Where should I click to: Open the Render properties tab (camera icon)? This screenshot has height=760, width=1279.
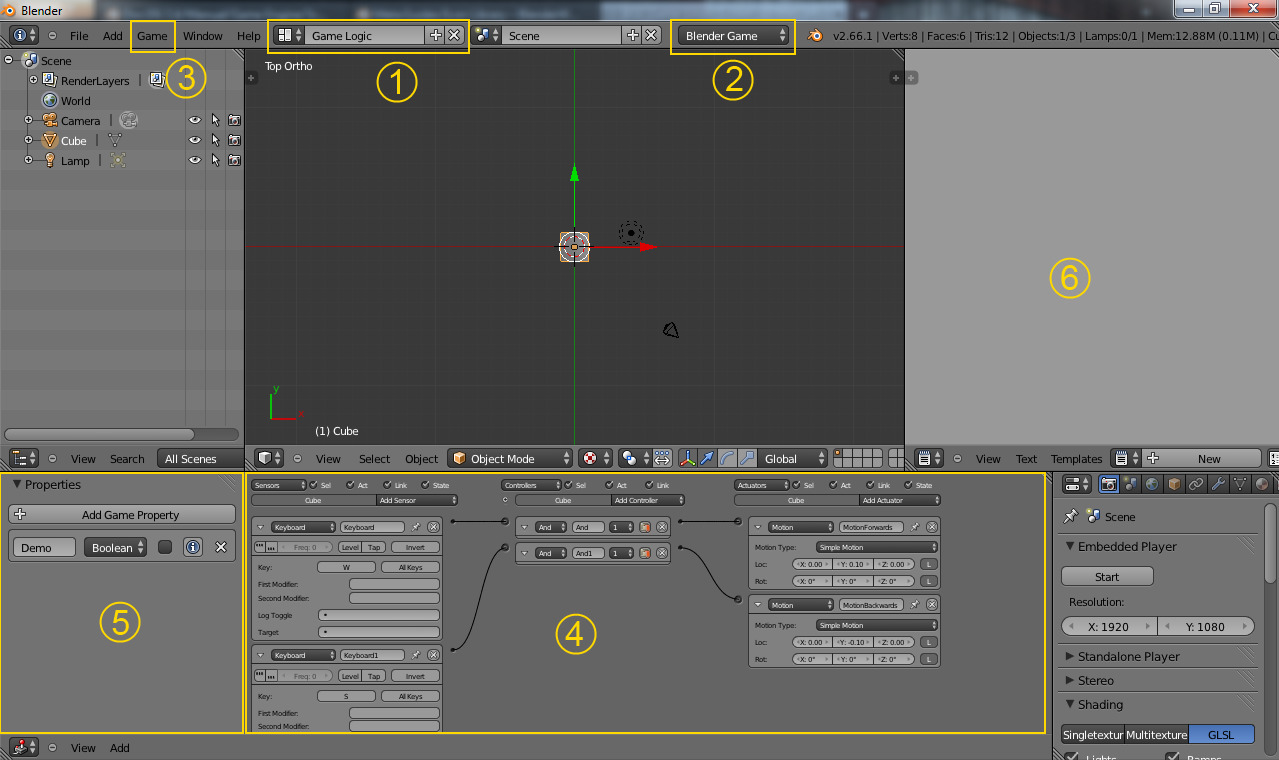(x=1108, y=485)
